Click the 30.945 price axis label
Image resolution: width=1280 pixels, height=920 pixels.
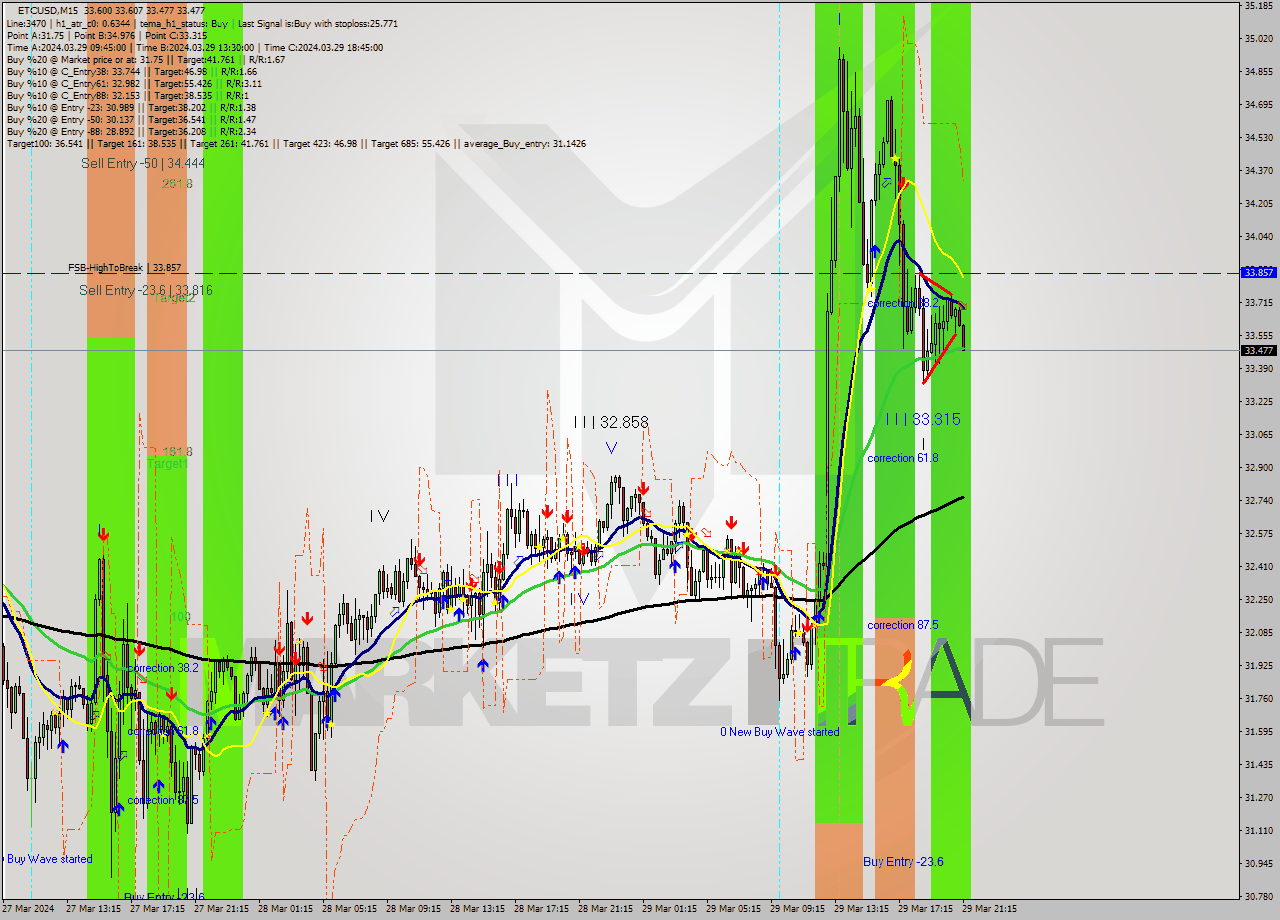[x=1258, y=864]
